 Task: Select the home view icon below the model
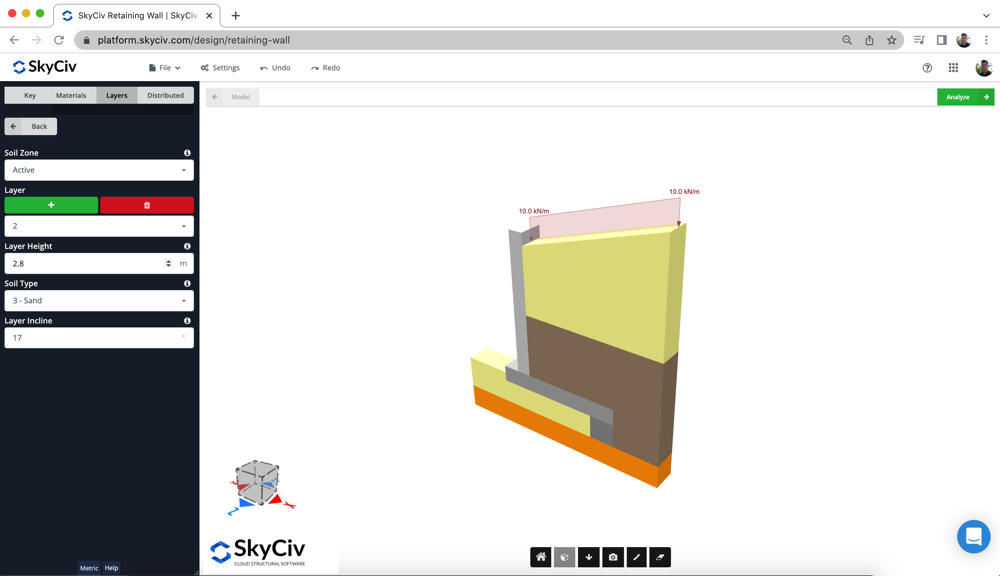pos(541,557)
